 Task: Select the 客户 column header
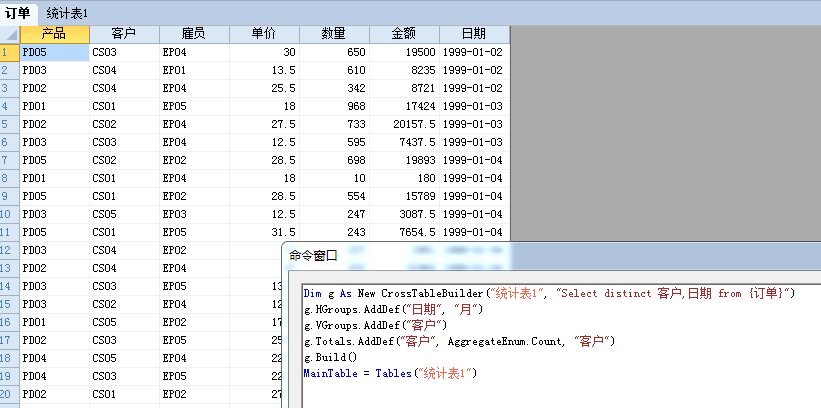pos(124,35)
